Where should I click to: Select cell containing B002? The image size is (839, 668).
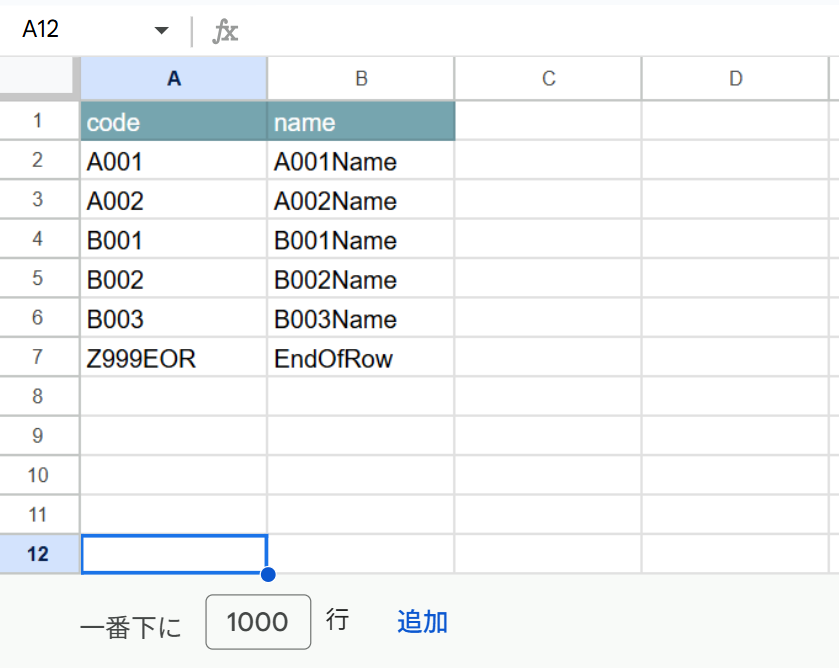tap(174, 279)
